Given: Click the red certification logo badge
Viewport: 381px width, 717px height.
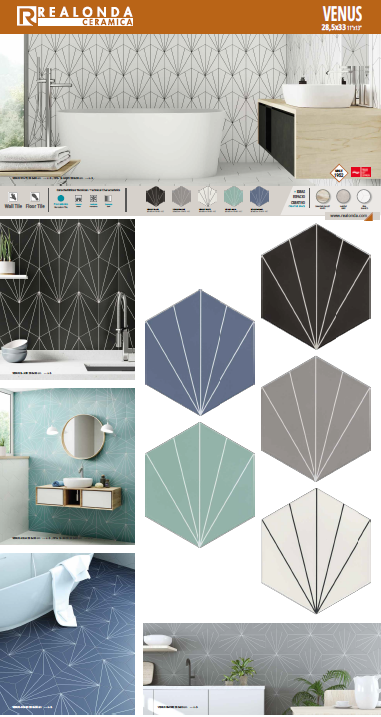Looking at the screenshot, I should point(360,172).
